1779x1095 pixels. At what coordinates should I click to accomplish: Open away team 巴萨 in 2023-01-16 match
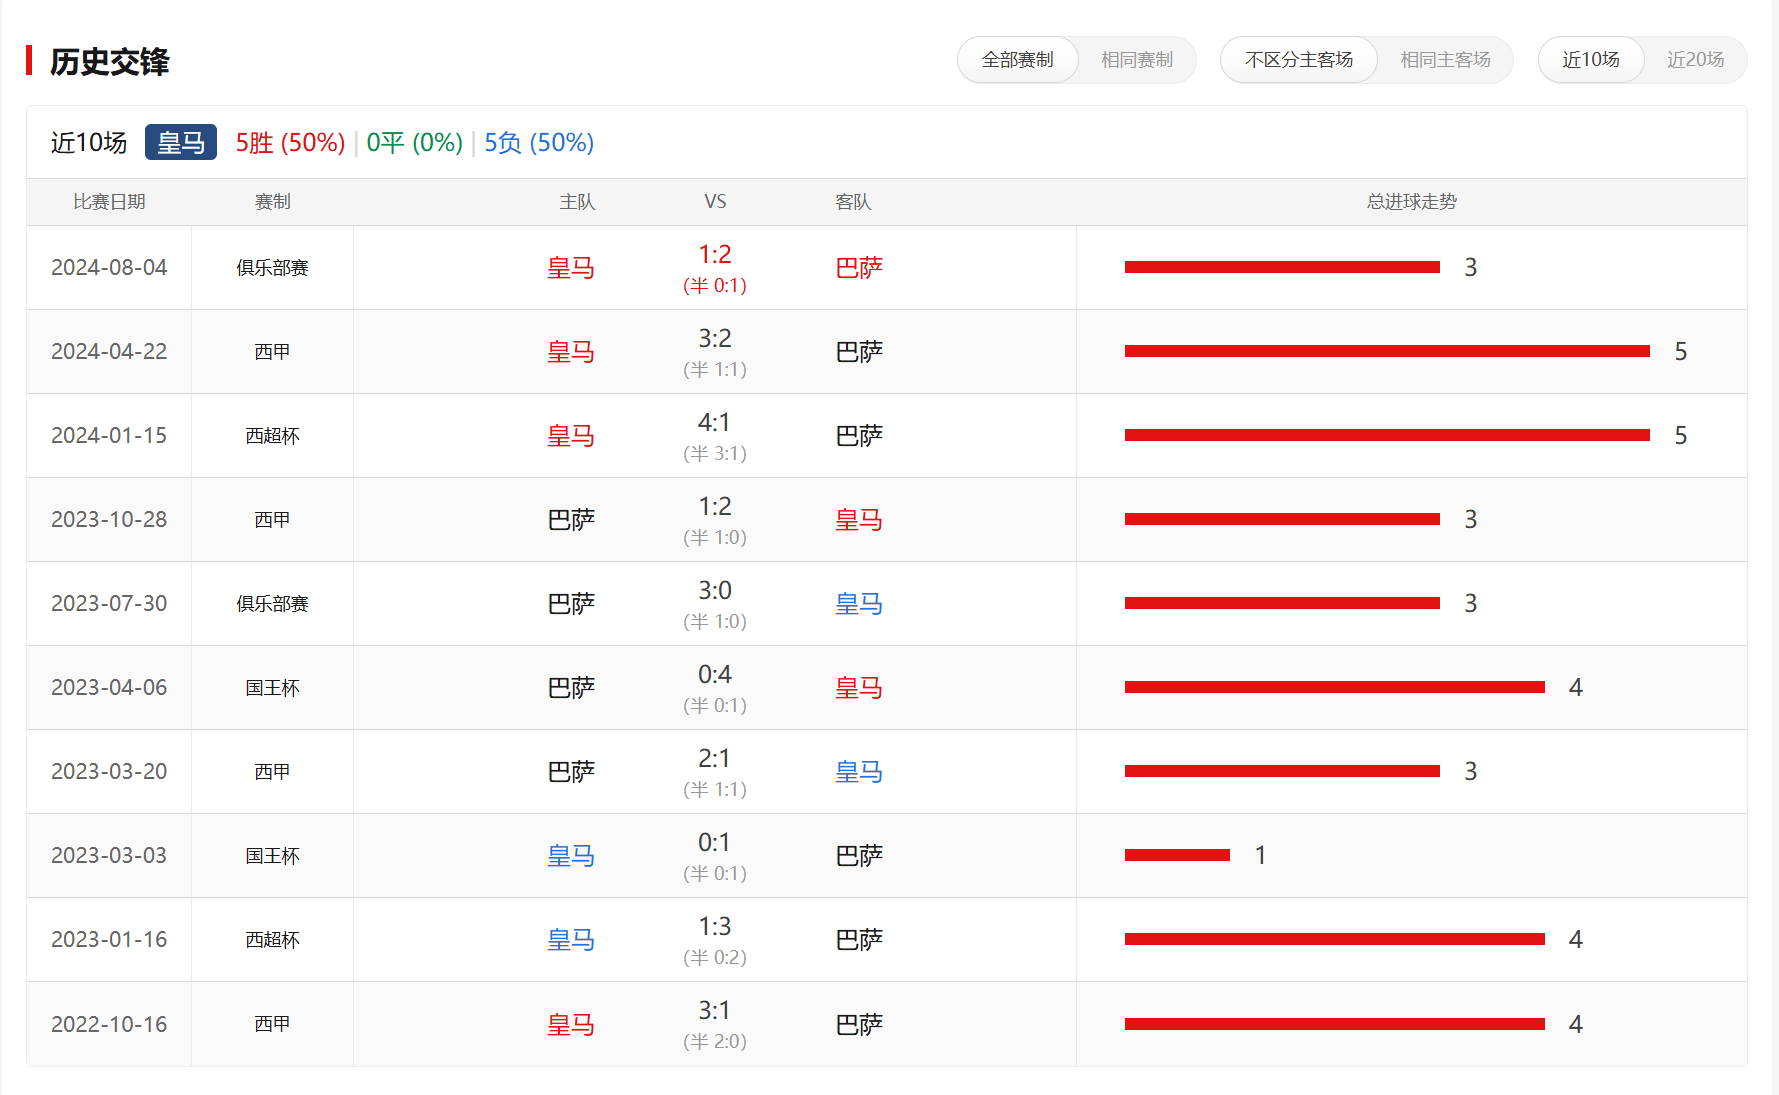pyautogui.click(x=859, y=940)
